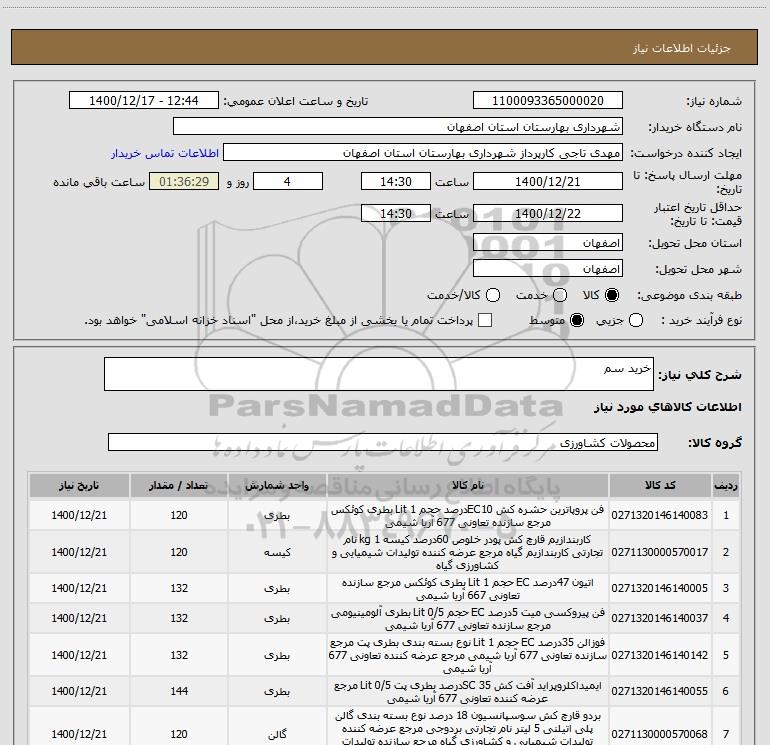Click the ایمیداکلروپراید آفت کش product name
Screen dimensions: 770x745
tap(468, 691)
